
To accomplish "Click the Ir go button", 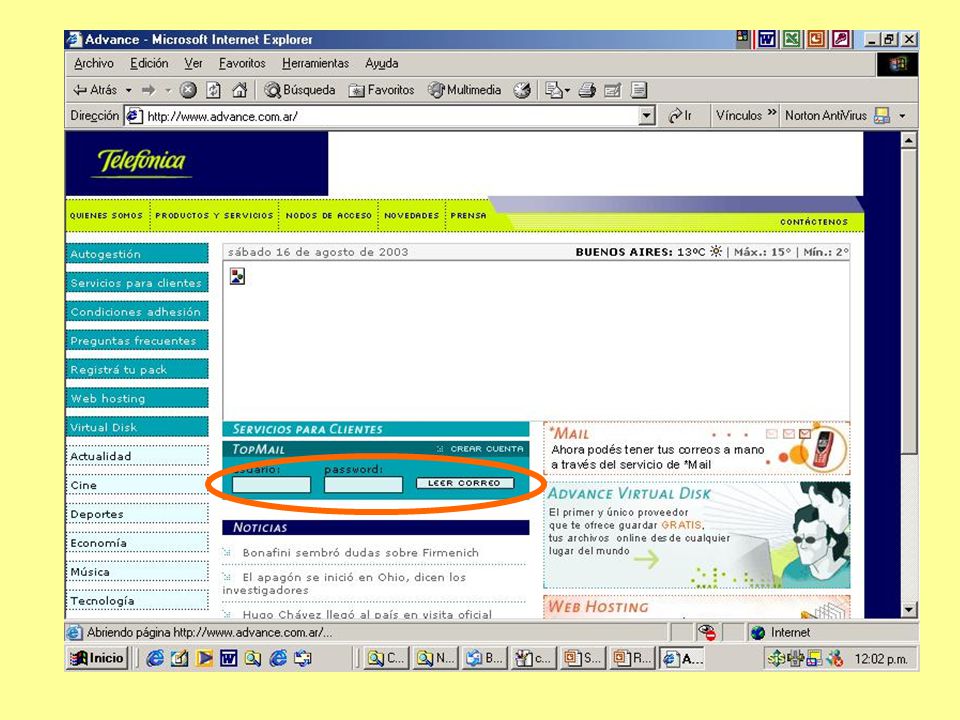I will [680, 116].
